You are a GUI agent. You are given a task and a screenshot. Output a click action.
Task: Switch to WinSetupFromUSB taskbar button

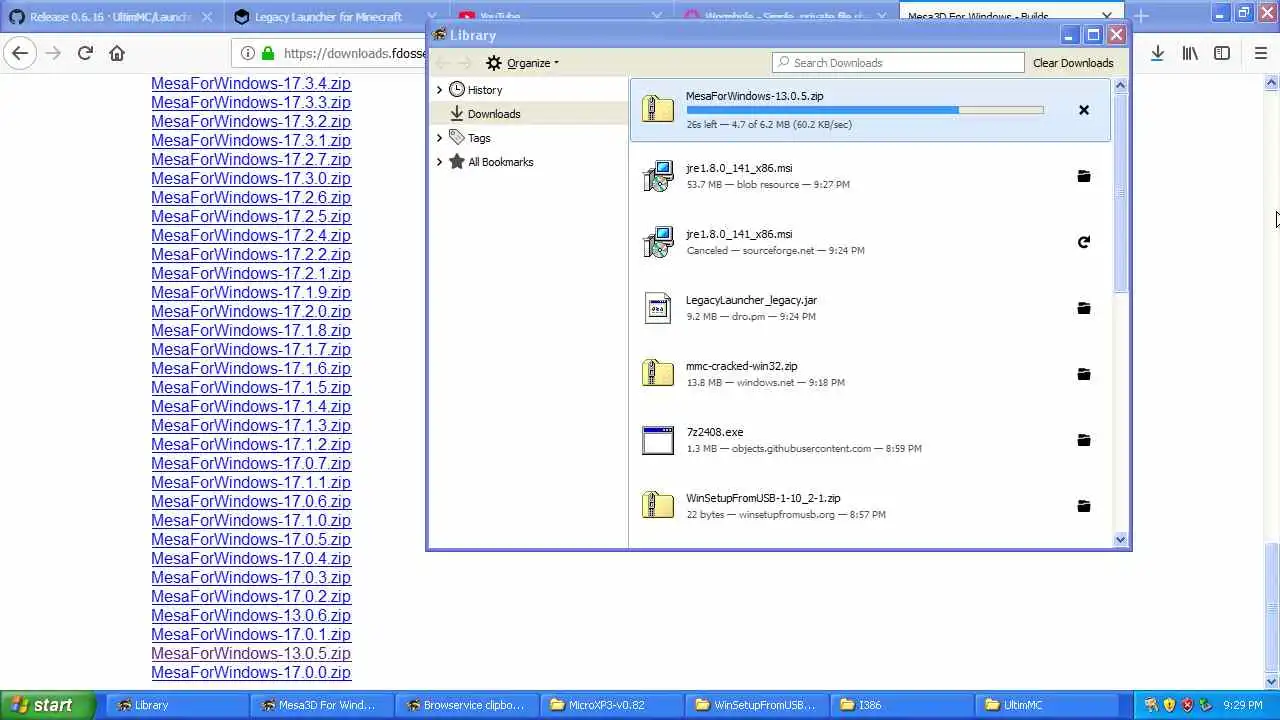[x=756, y=705]
